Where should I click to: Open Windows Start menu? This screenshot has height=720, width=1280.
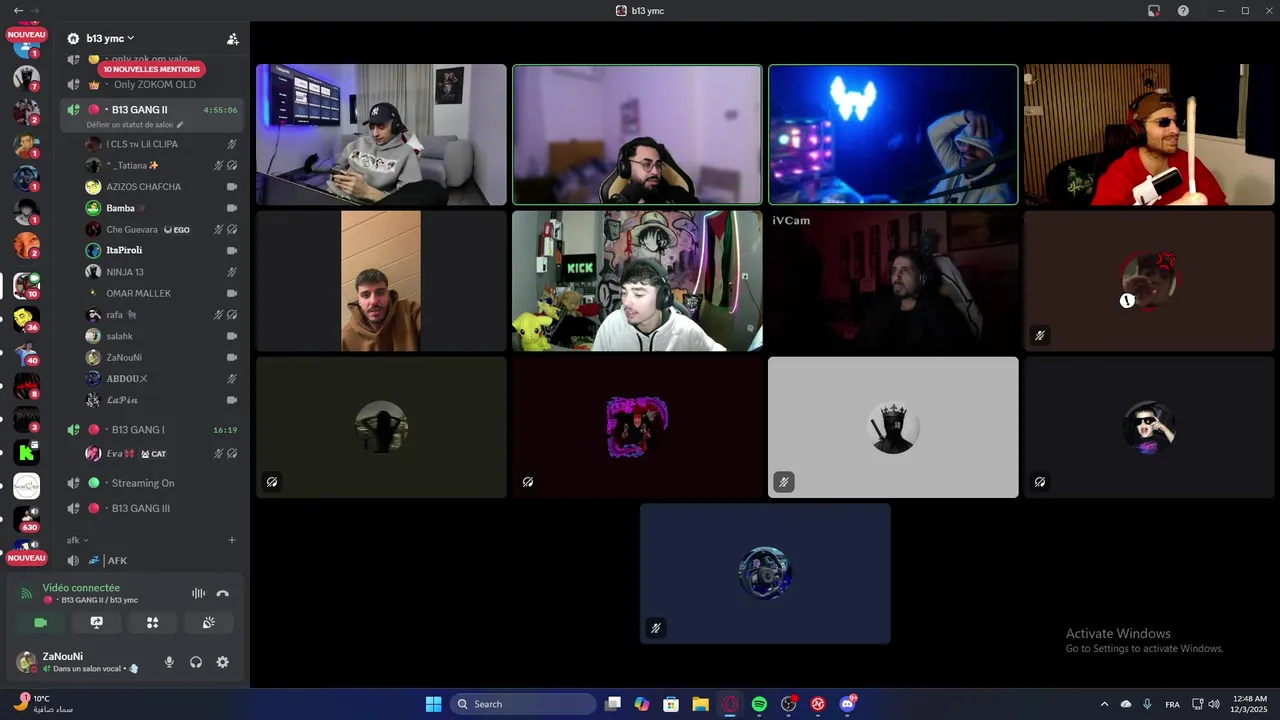[433, 704]
